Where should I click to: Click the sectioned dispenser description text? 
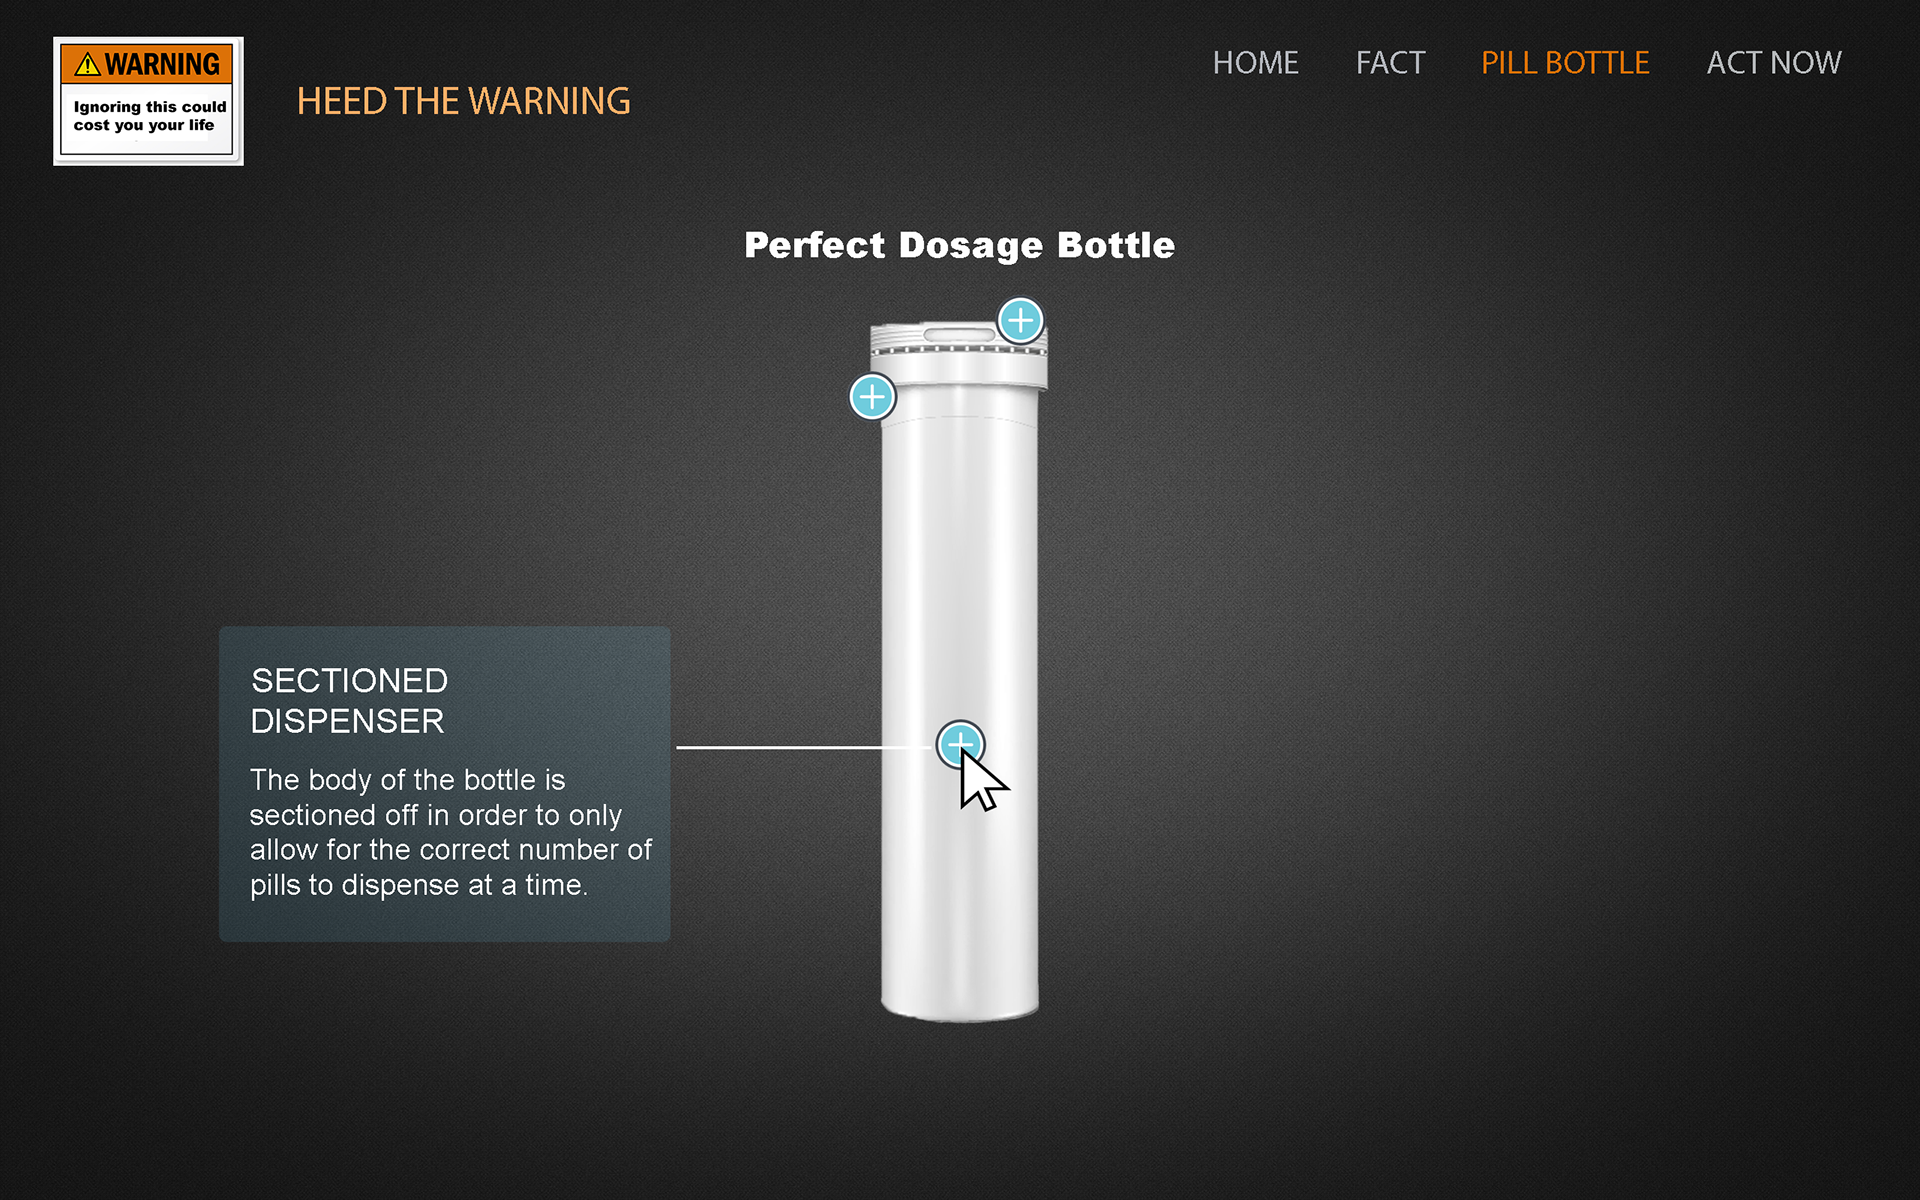coord(450,832)
